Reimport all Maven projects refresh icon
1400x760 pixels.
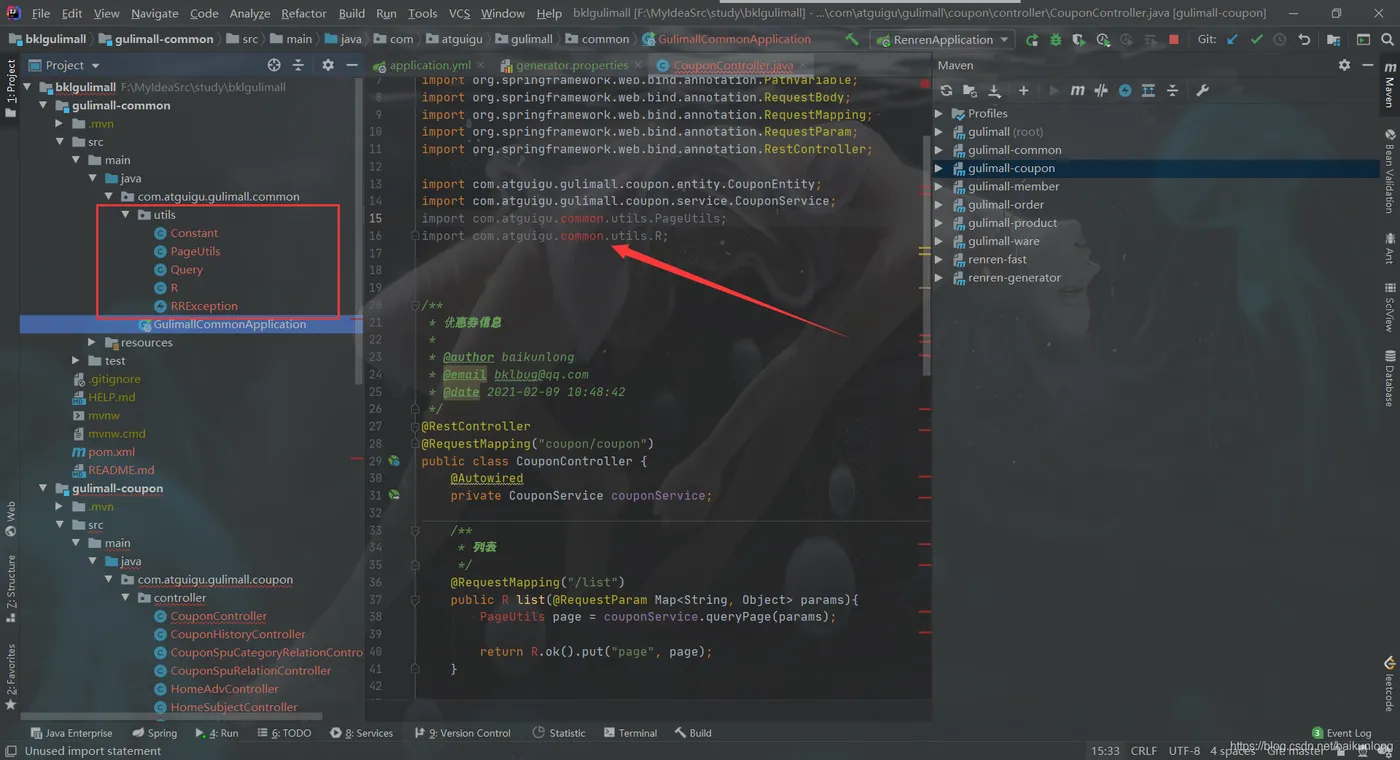946,90
